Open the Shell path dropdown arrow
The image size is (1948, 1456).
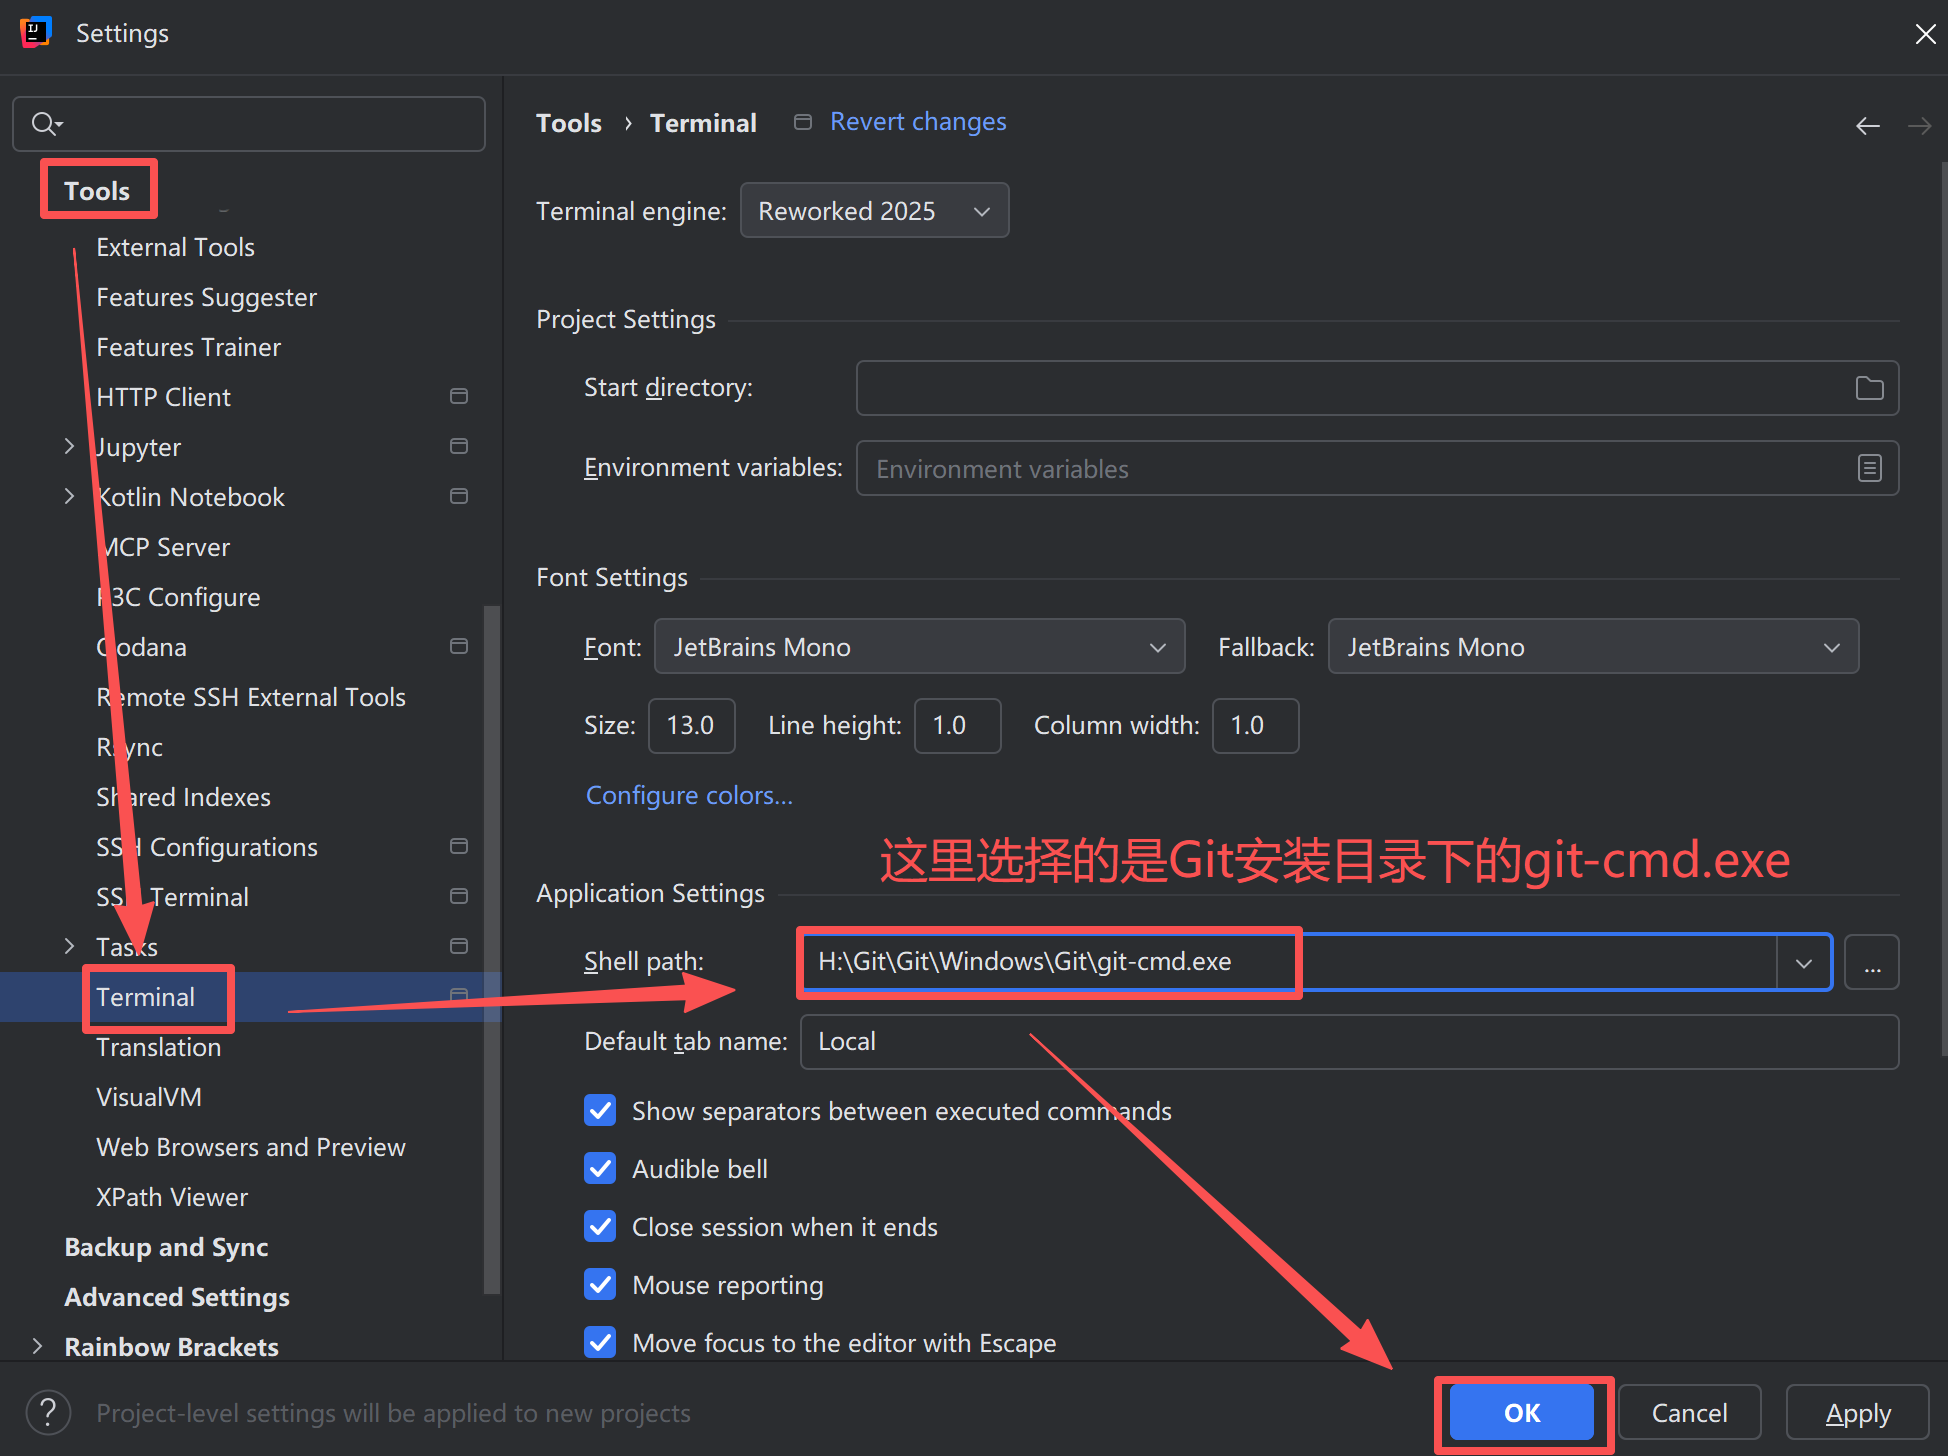(1804, 963)
